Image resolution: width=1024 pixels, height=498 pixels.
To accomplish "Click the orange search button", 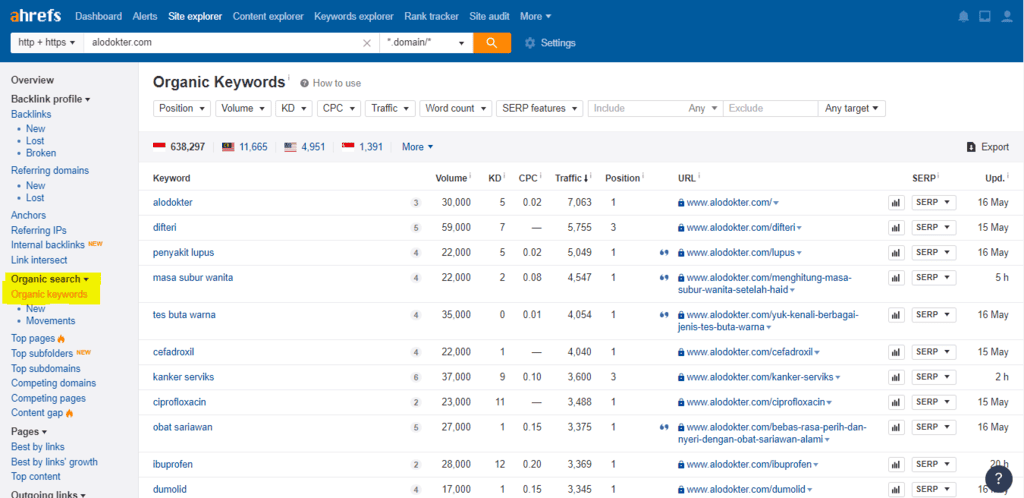I will (x=492, y=42).
